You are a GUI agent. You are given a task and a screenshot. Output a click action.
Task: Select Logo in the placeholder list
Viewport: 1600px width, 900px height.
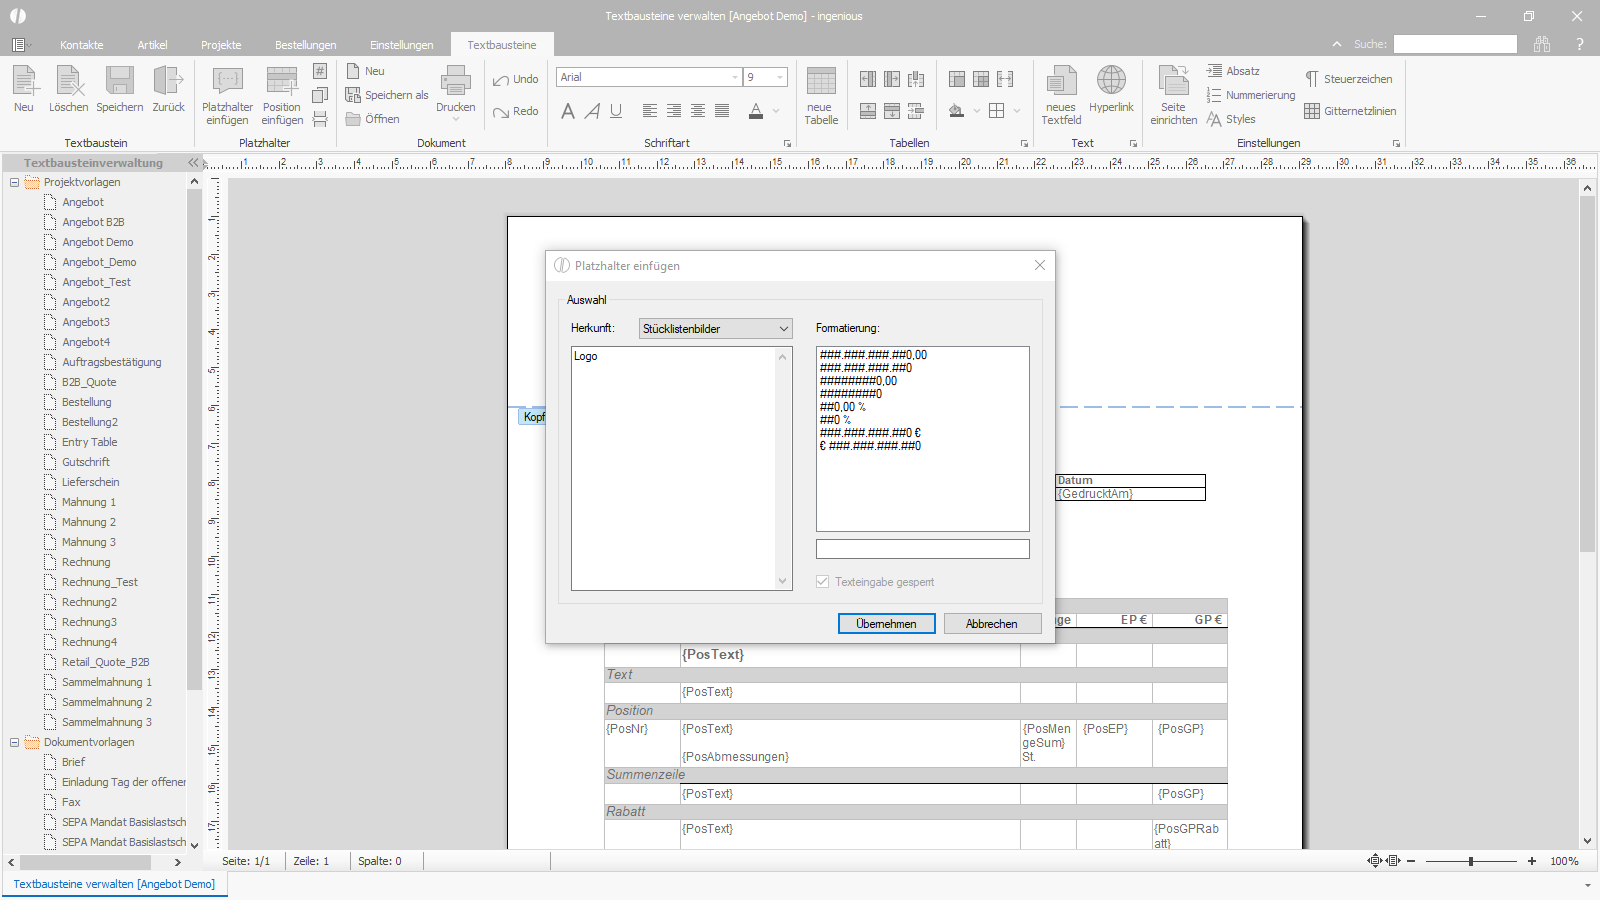tap(586, 356)
